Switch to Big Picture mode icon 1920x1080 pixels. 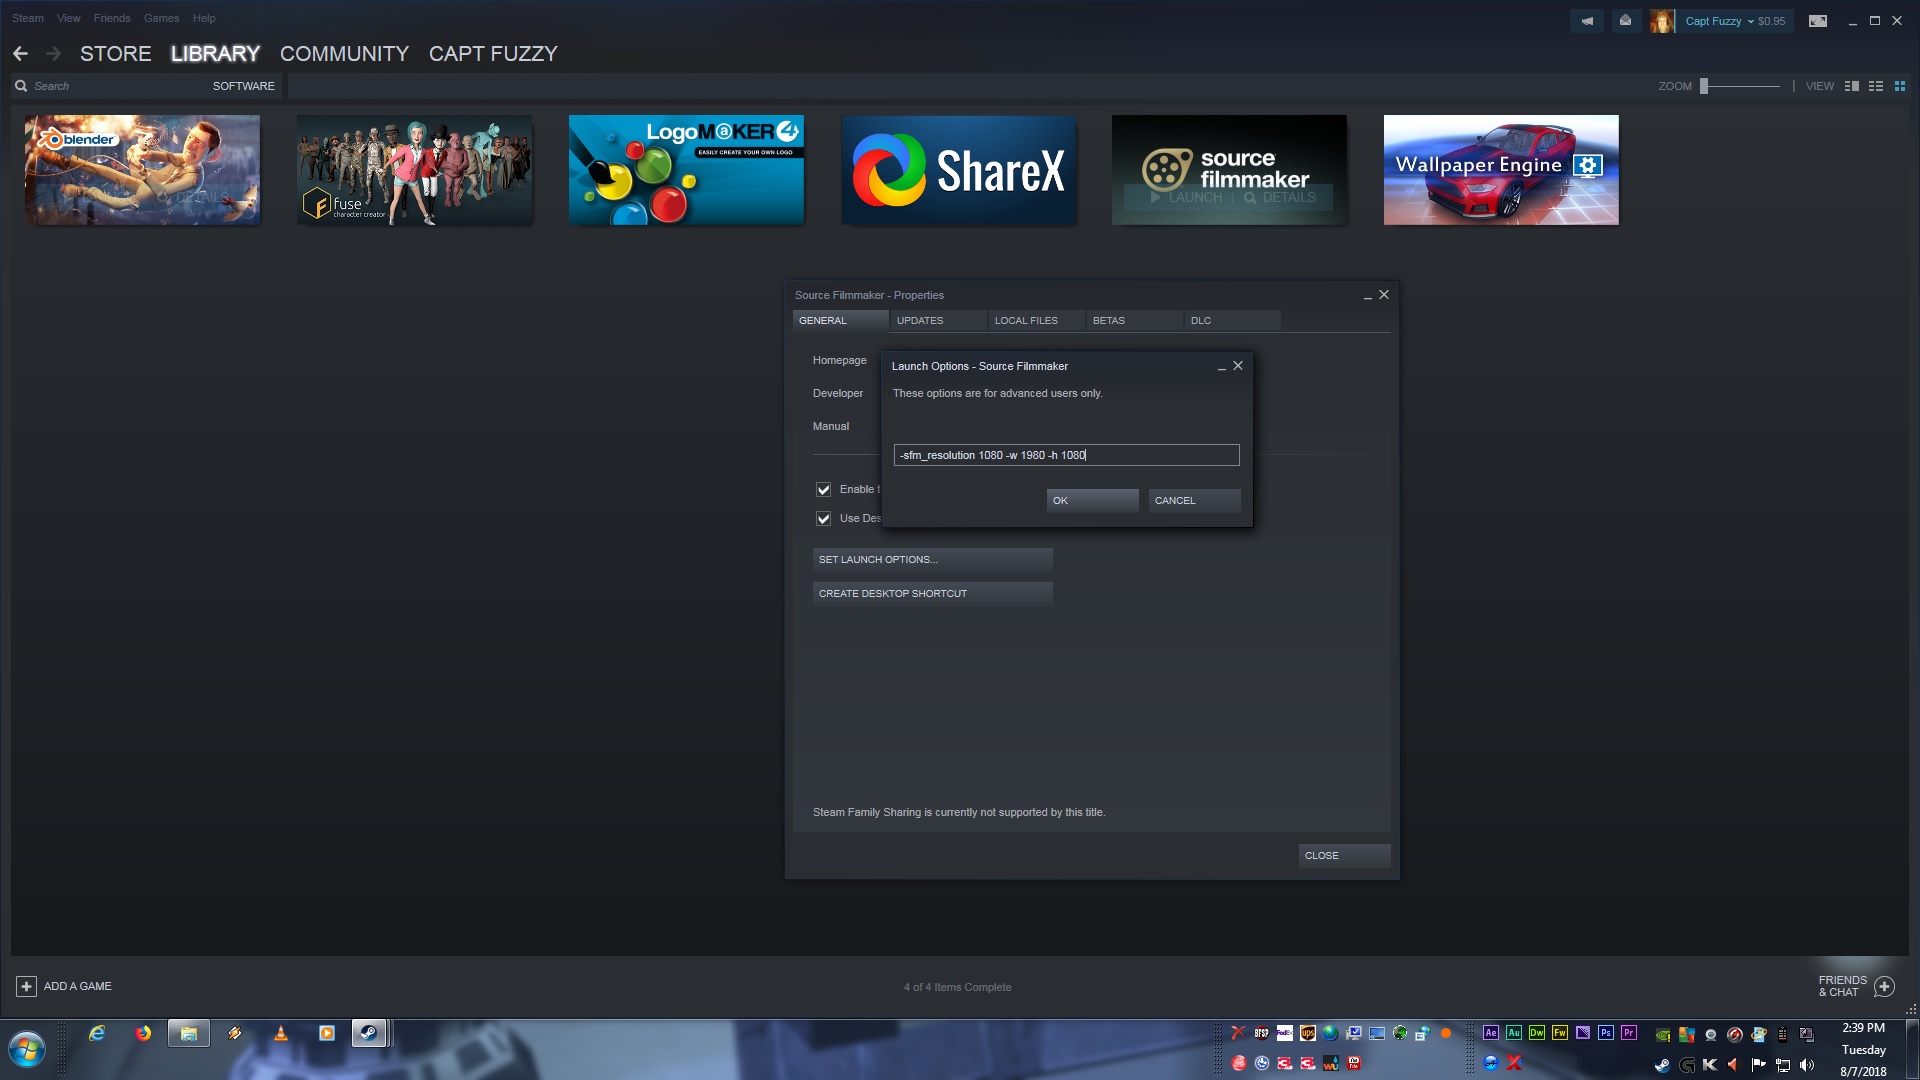click(x=1818, y=21)
